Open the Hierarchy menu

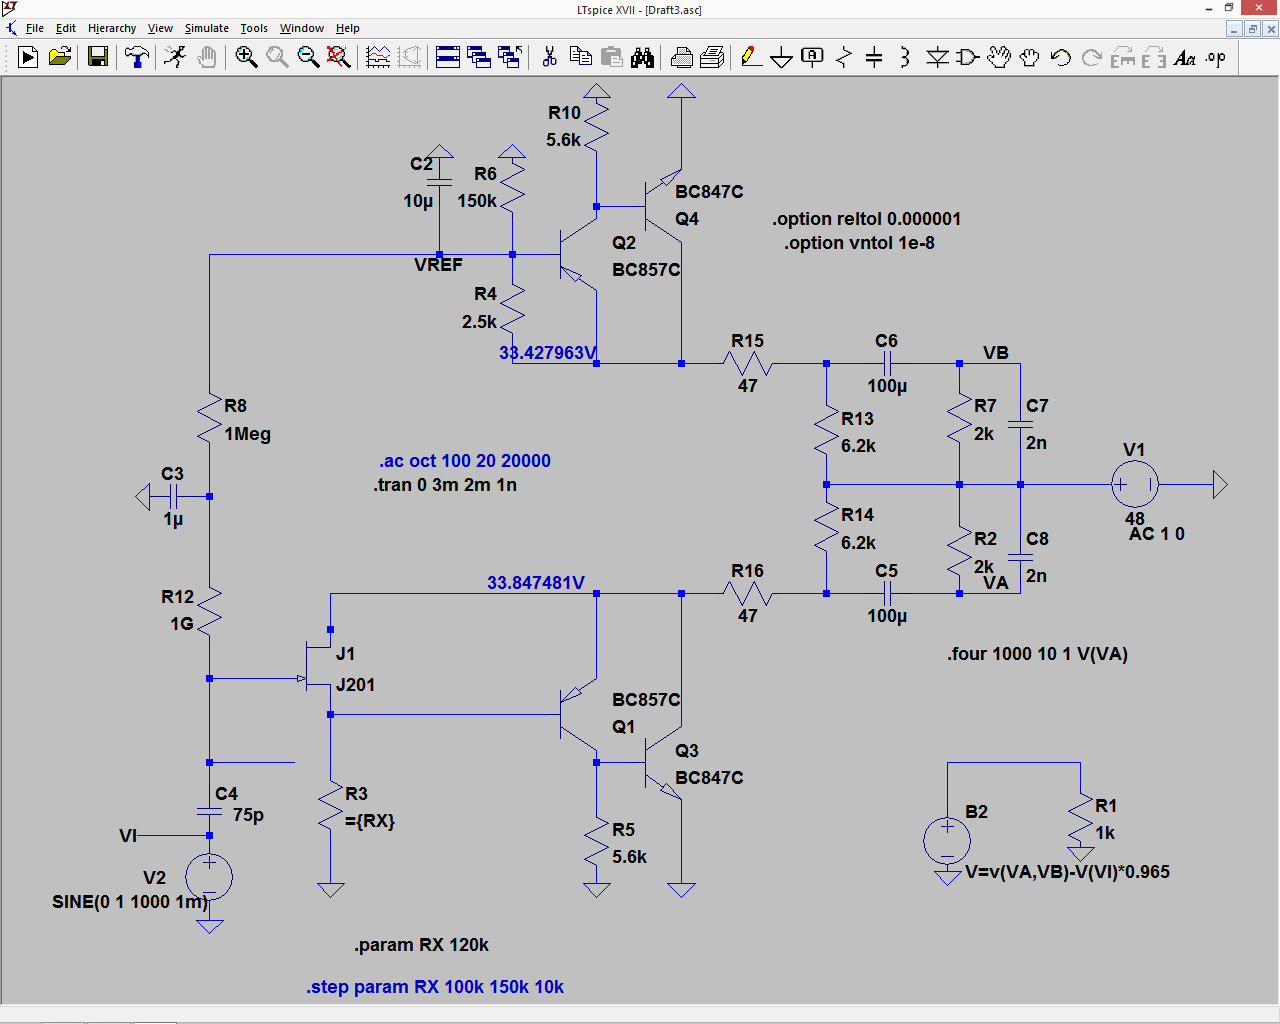pyautogui.click(x=112, y=28)
